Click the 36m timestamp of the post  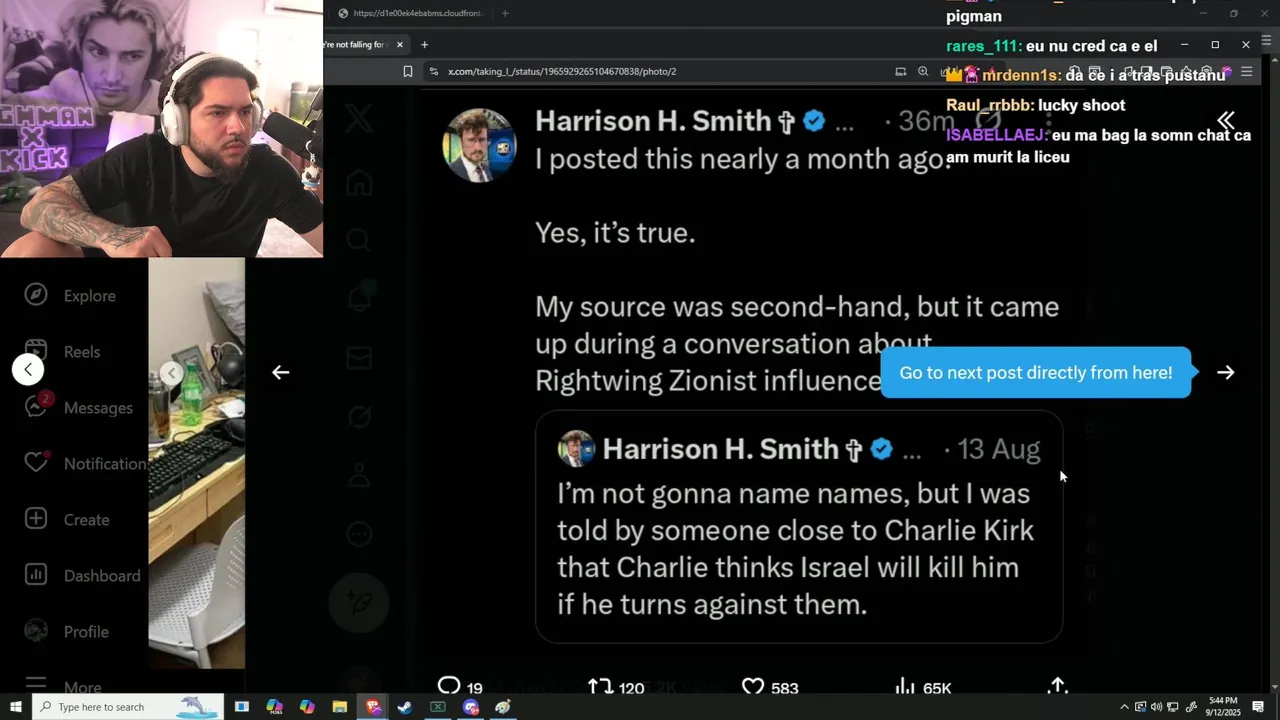click(926, 122)
